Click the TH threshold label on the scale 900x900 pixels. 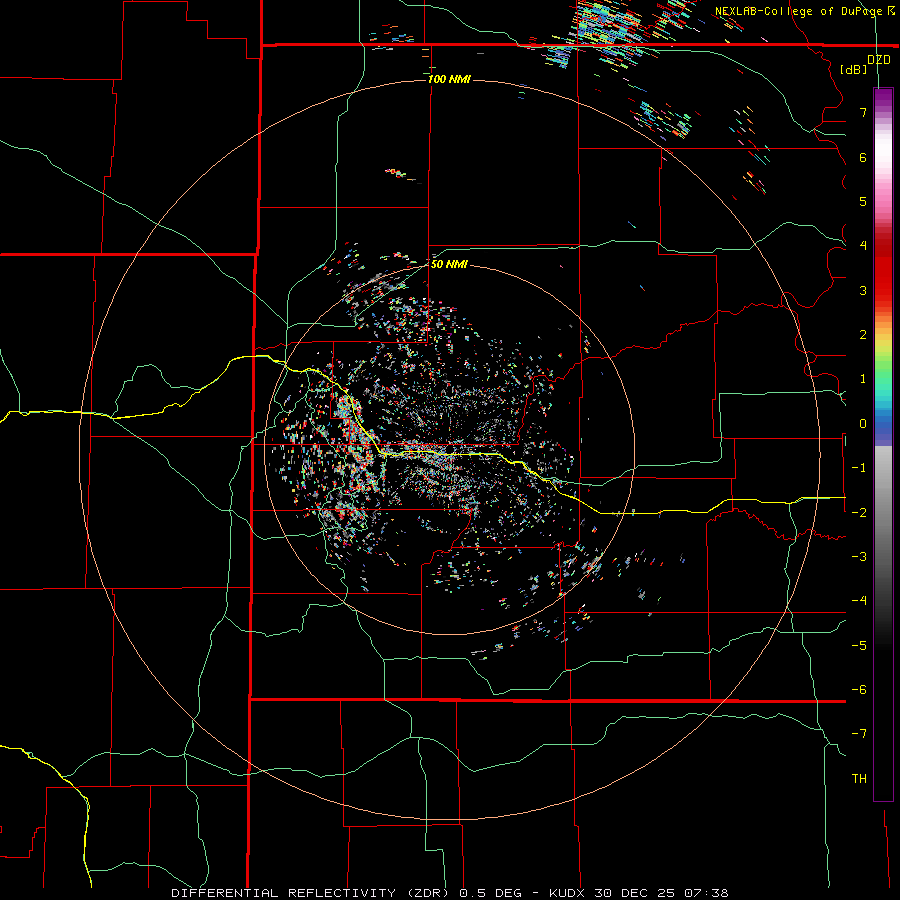tap(859, 778)
